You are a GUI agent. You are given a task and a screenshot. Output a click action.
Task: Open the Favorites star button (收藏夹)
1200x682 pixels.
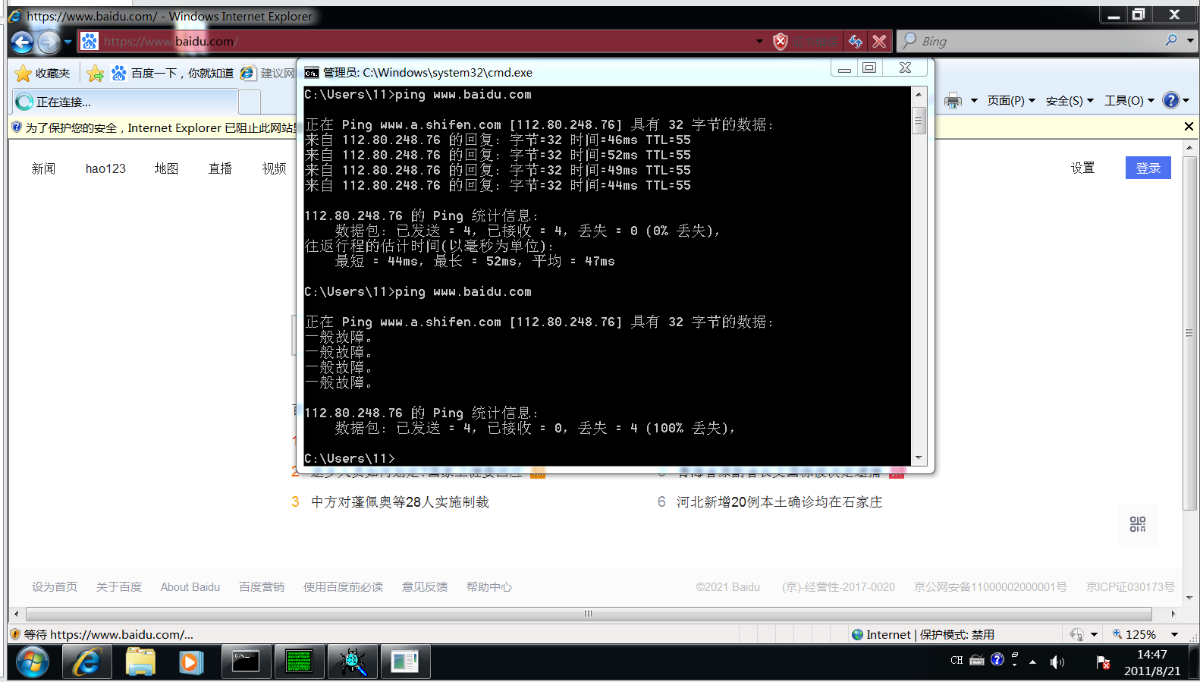coord(42,73)
